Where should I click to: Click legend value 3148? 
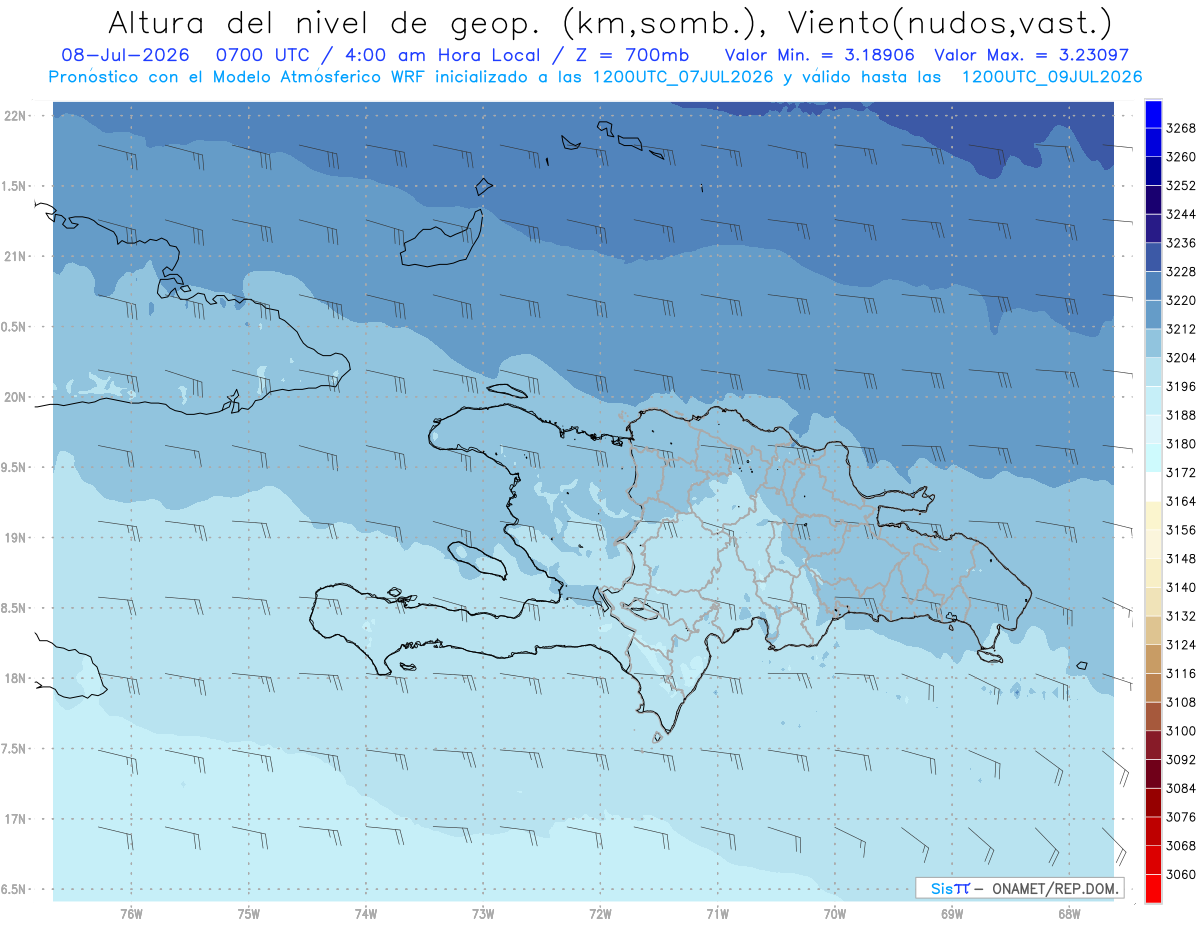[1181, 558]
